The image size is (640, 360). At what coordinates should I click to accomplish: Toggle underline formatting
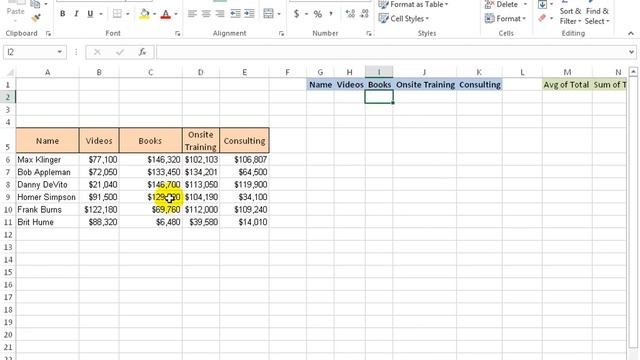click(x=90, y=14)
